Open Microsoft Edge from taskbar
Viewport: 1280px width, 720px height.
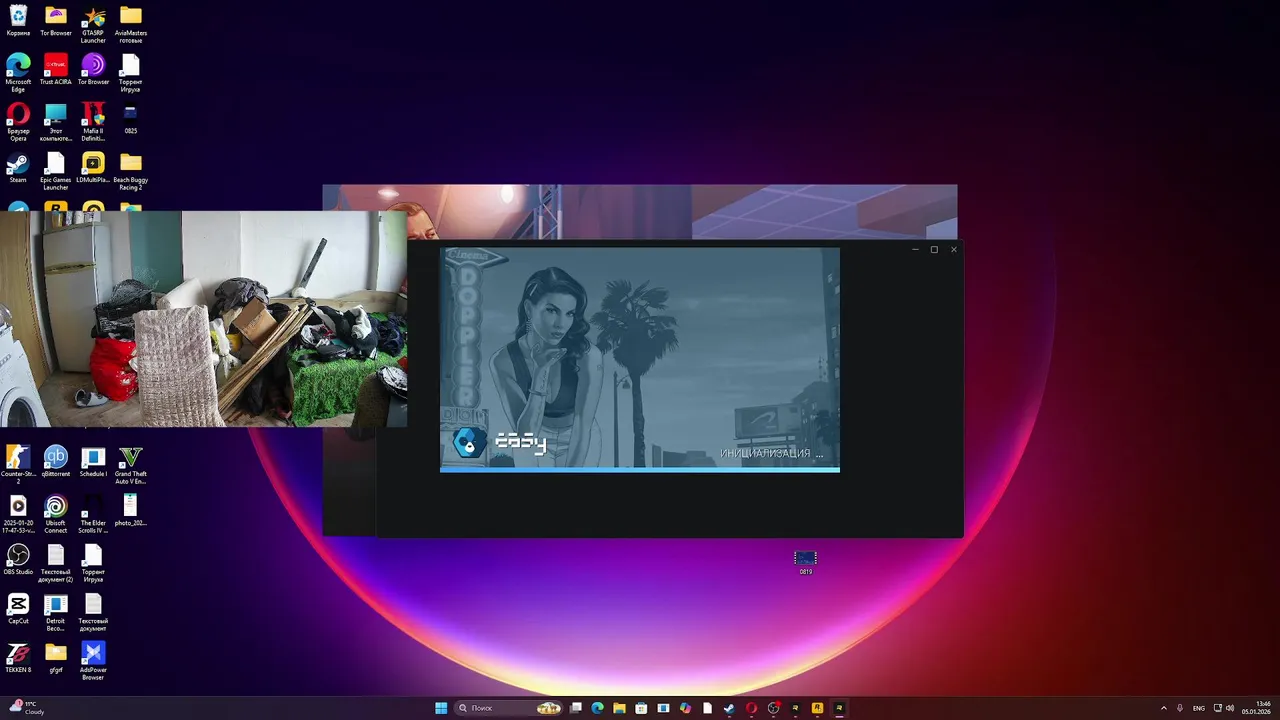(597, 708)
